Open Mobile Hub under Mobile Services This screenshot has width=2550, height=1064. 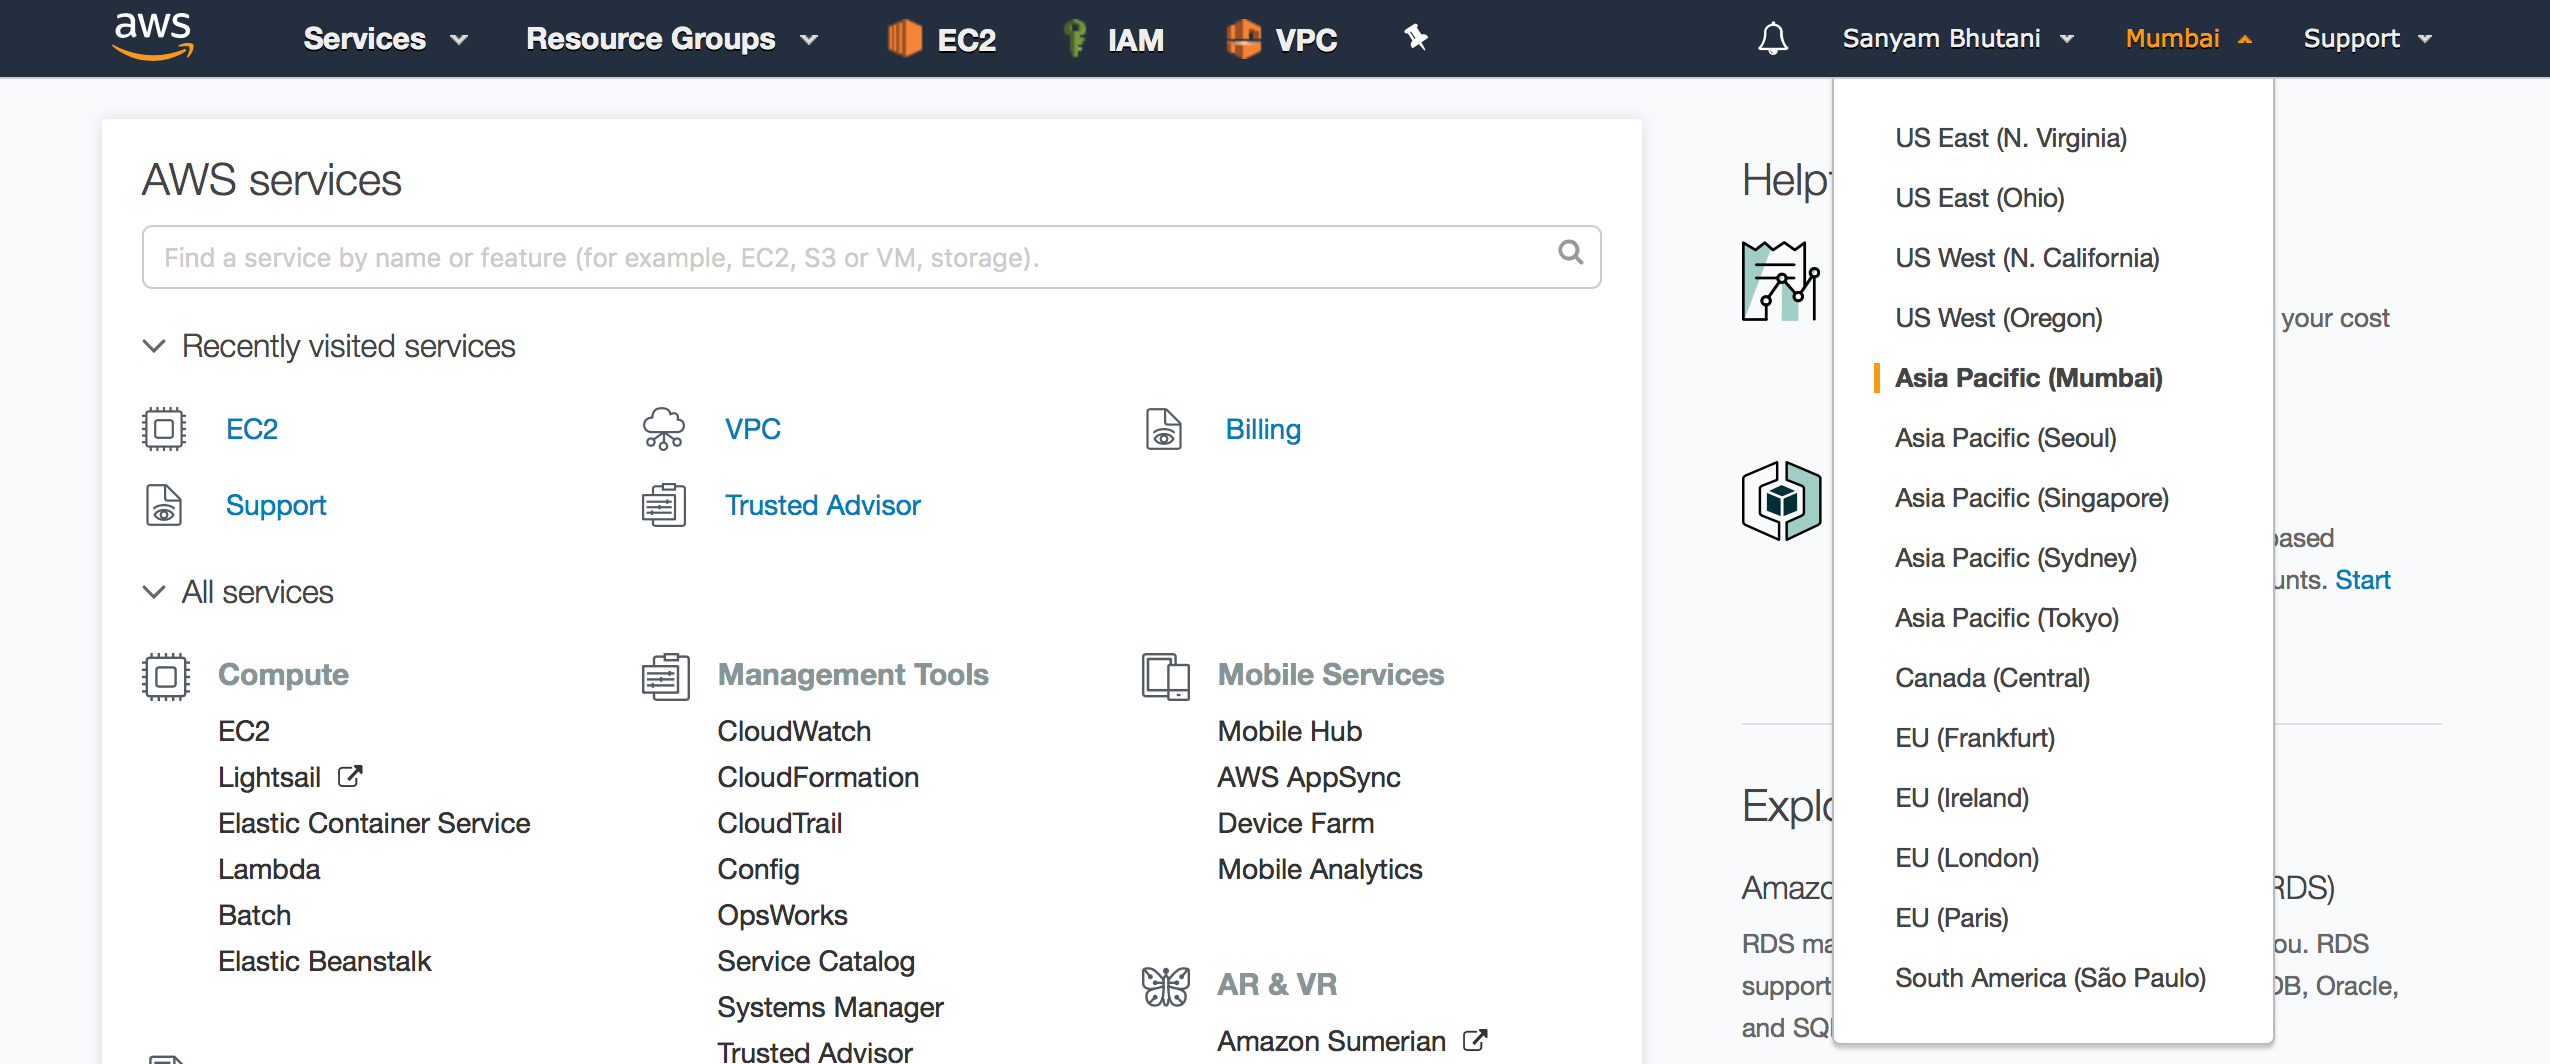[1290, 731]
